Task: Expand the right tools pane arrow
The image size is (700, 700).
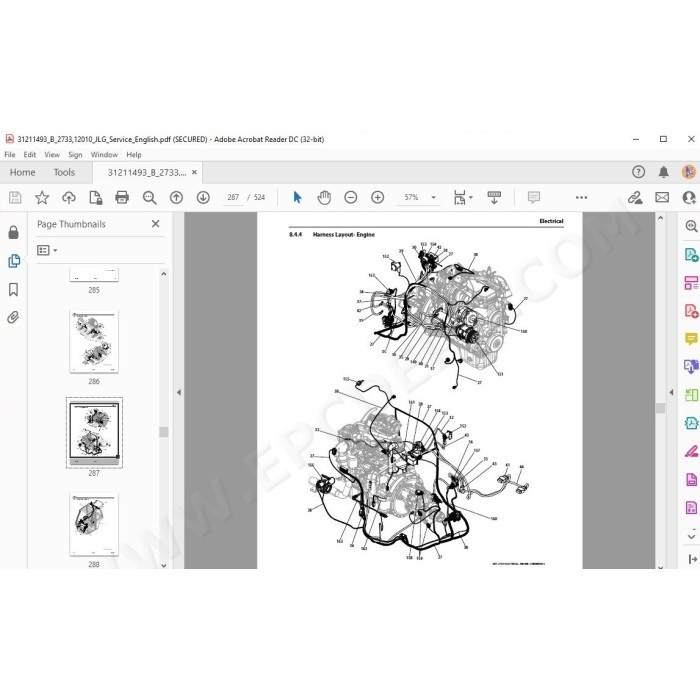Action: (x=671, y=392)
